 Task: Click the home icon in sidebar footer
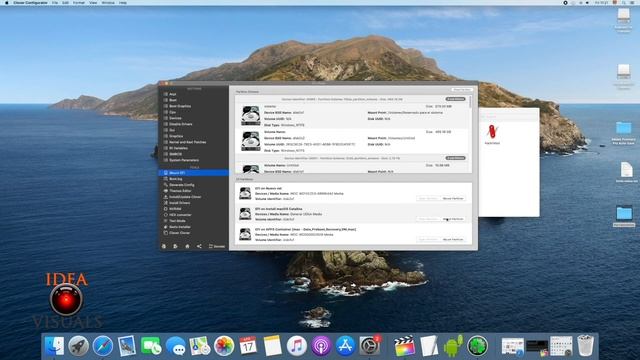[187, 246]
